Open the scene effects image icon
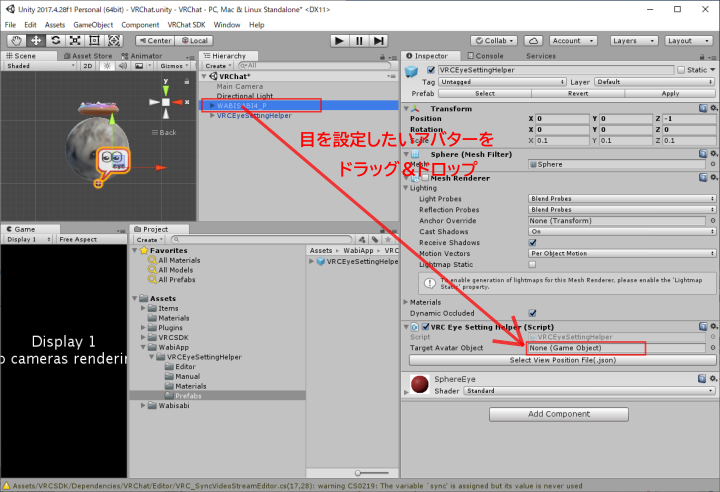 coord(139,66)
